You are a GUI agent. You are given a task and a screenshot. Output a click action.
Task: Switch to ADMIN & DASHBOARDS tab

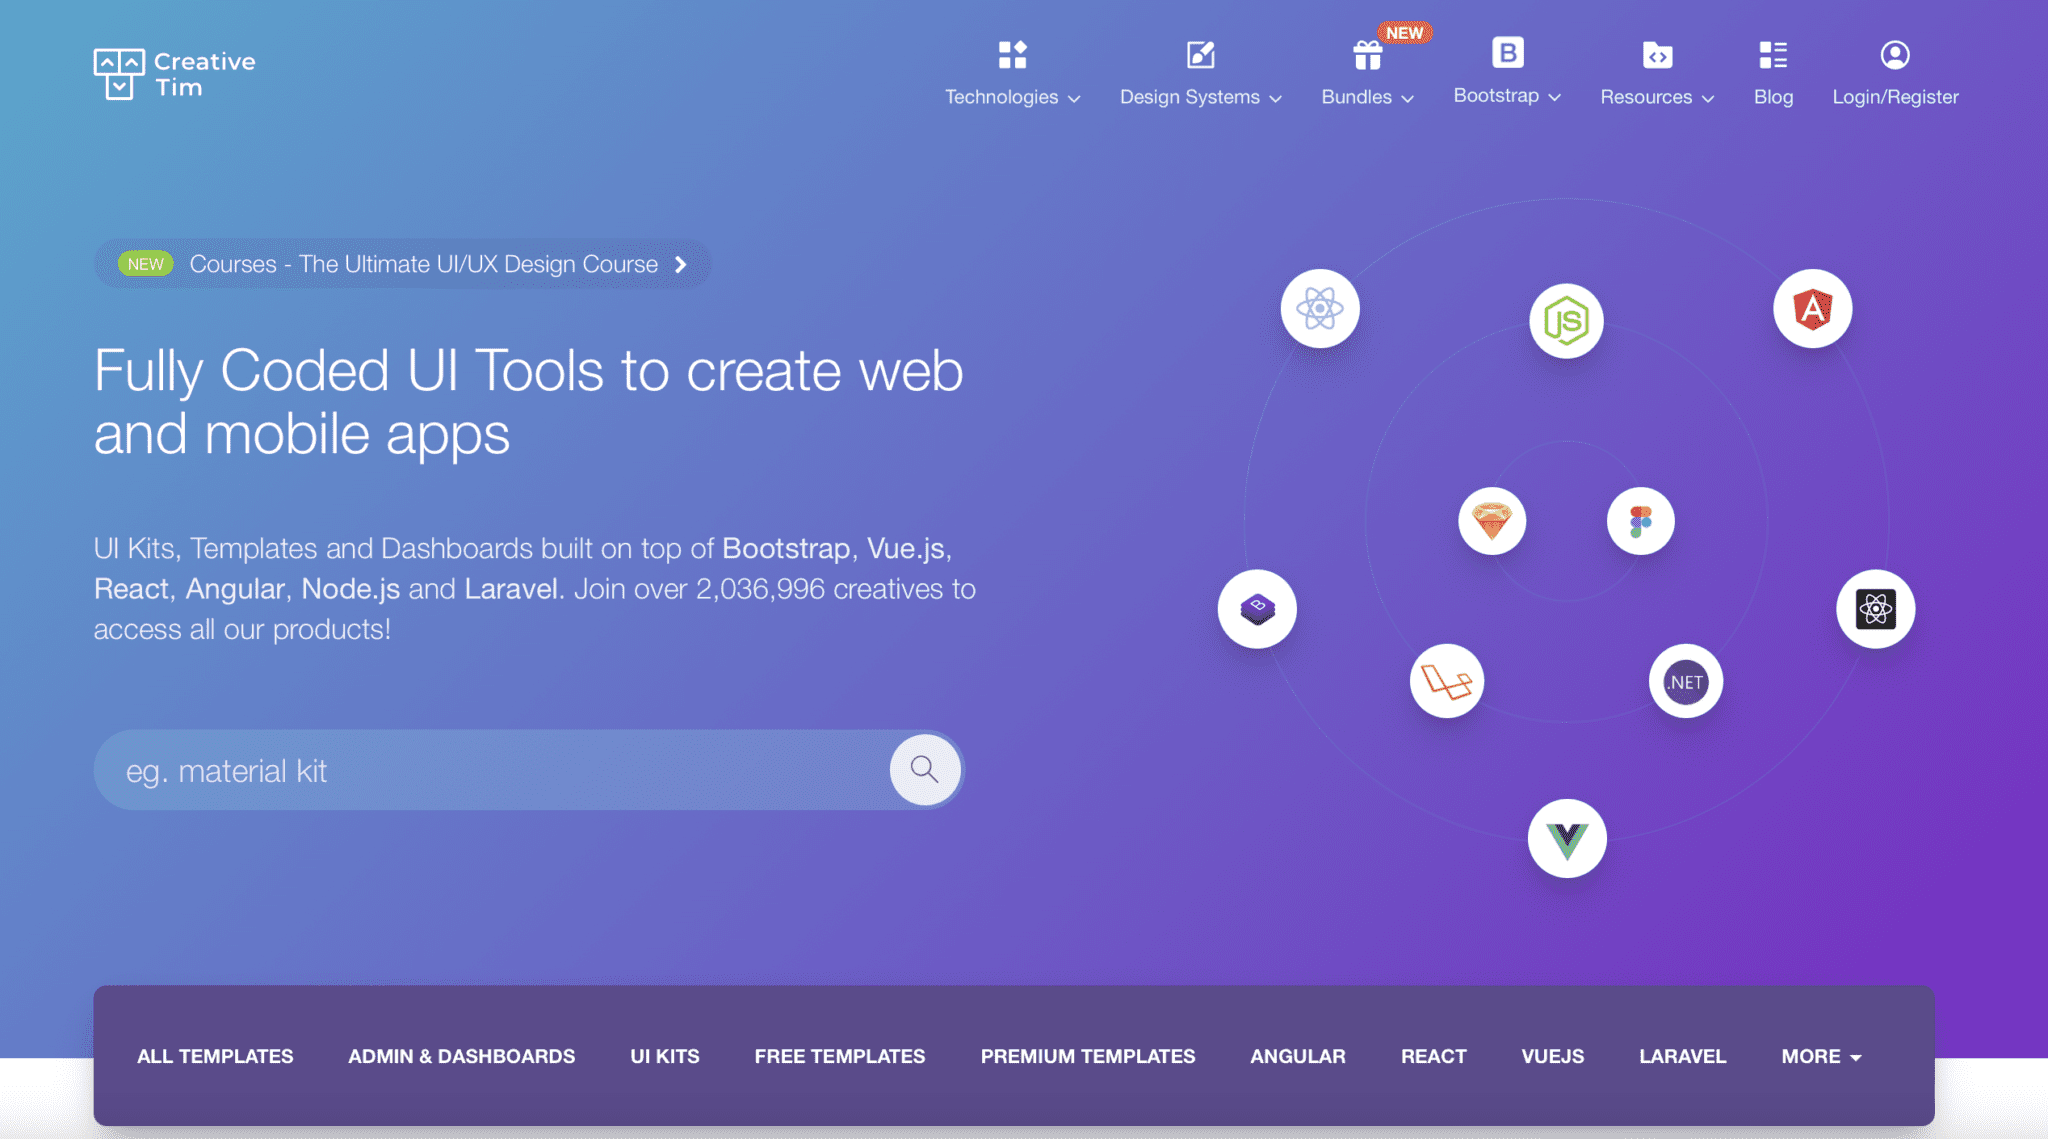[461, 1056]
